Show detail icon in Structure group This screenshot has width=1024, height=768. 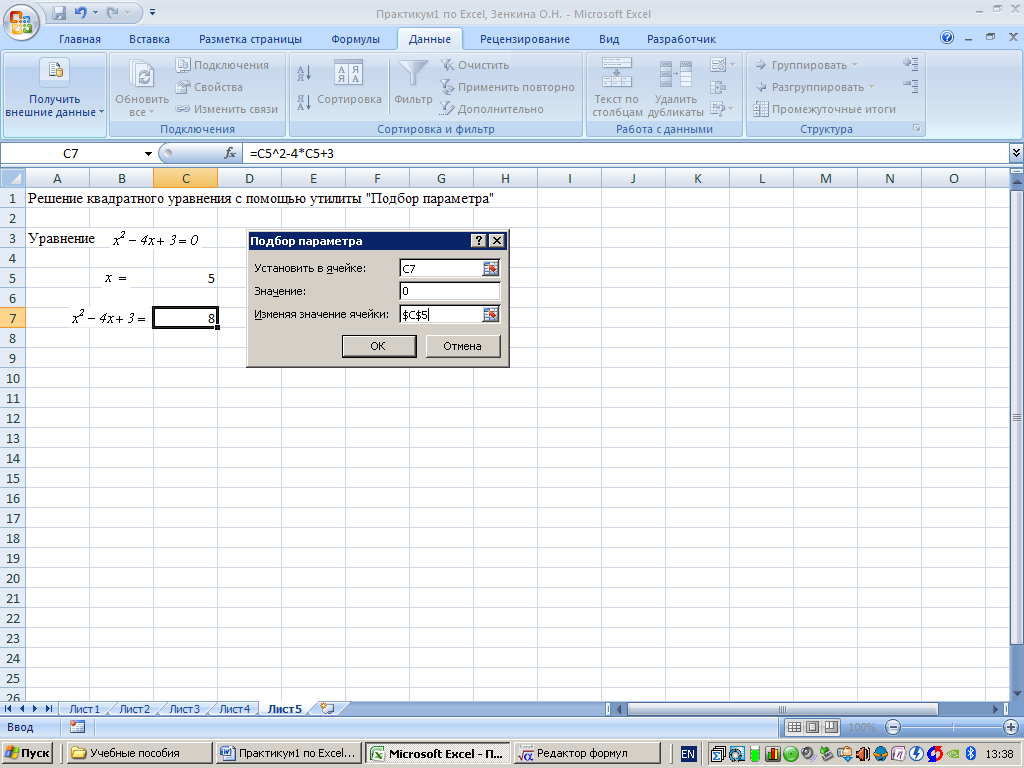911,64
